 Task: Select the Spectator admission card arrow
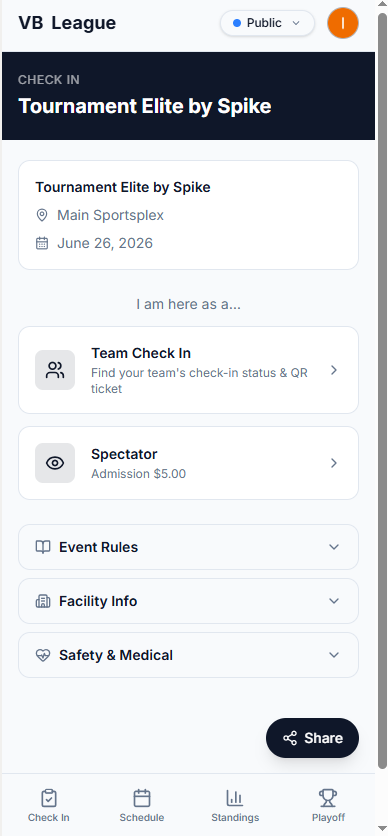point(334,463)
